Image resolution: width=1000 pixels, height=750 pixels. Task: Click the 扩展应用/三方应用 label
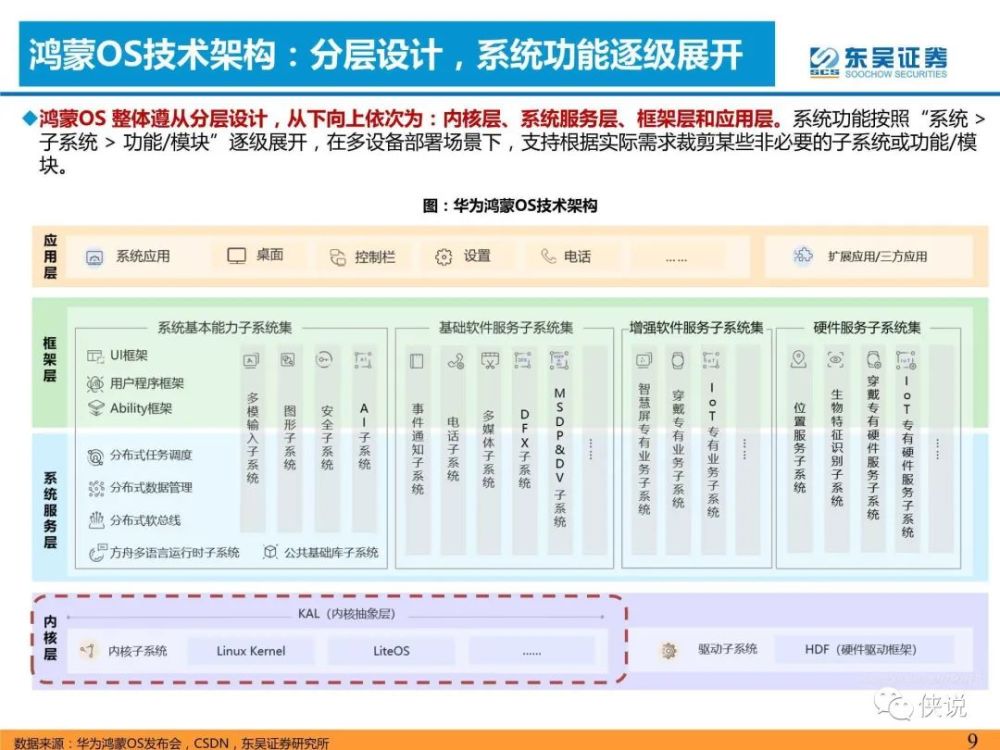coord(878,256)
